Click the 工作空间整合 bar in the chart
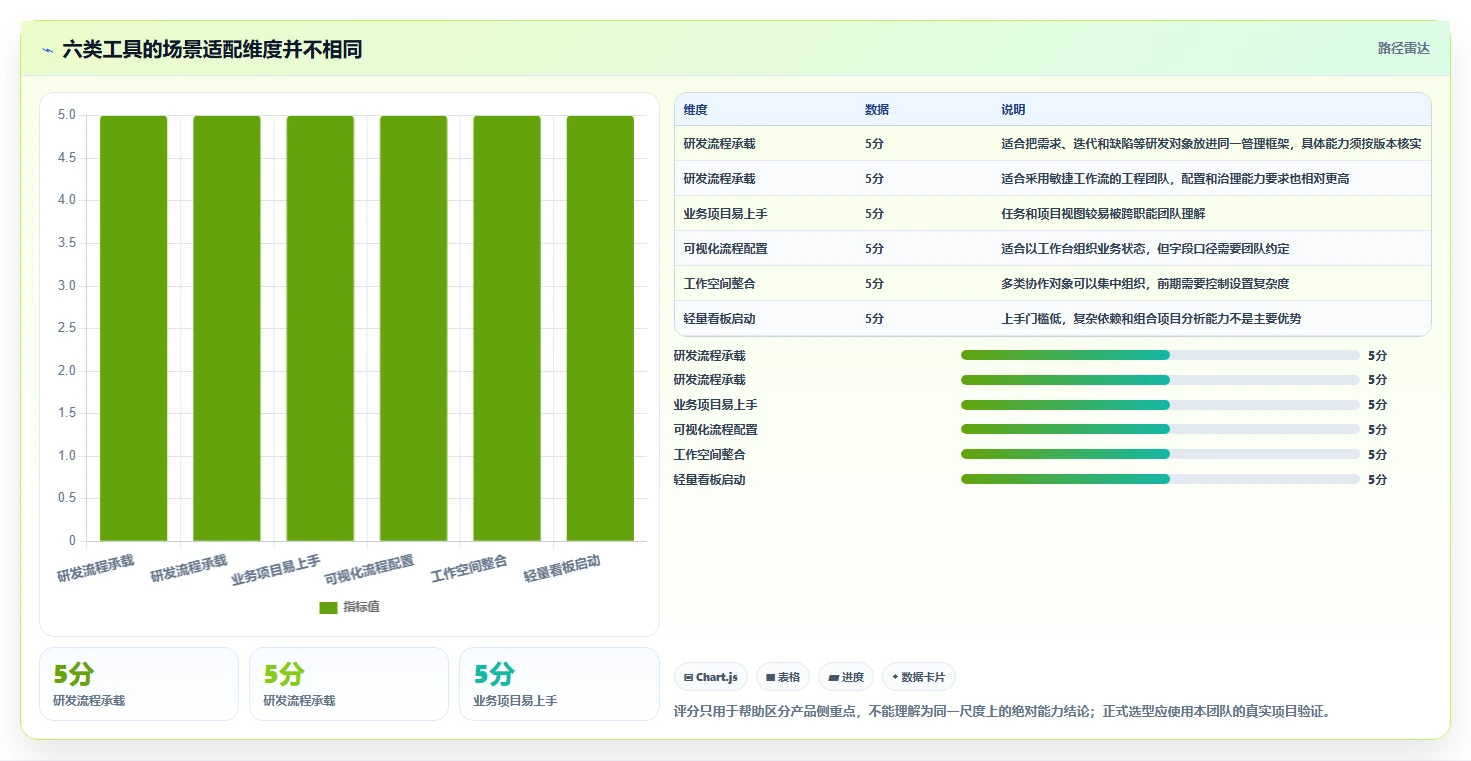Image resolution: width=1471 pixels, height=761 pixels. [507, 328]
